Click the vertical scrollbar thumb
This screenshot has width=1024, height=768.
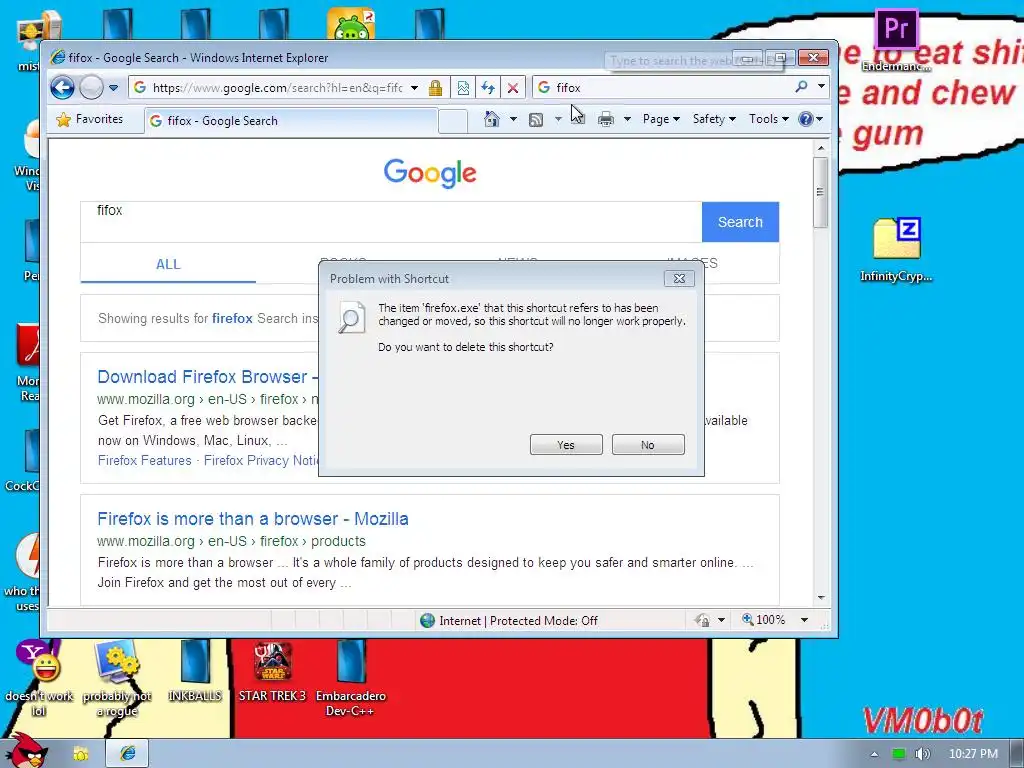[x=821, y=192]
